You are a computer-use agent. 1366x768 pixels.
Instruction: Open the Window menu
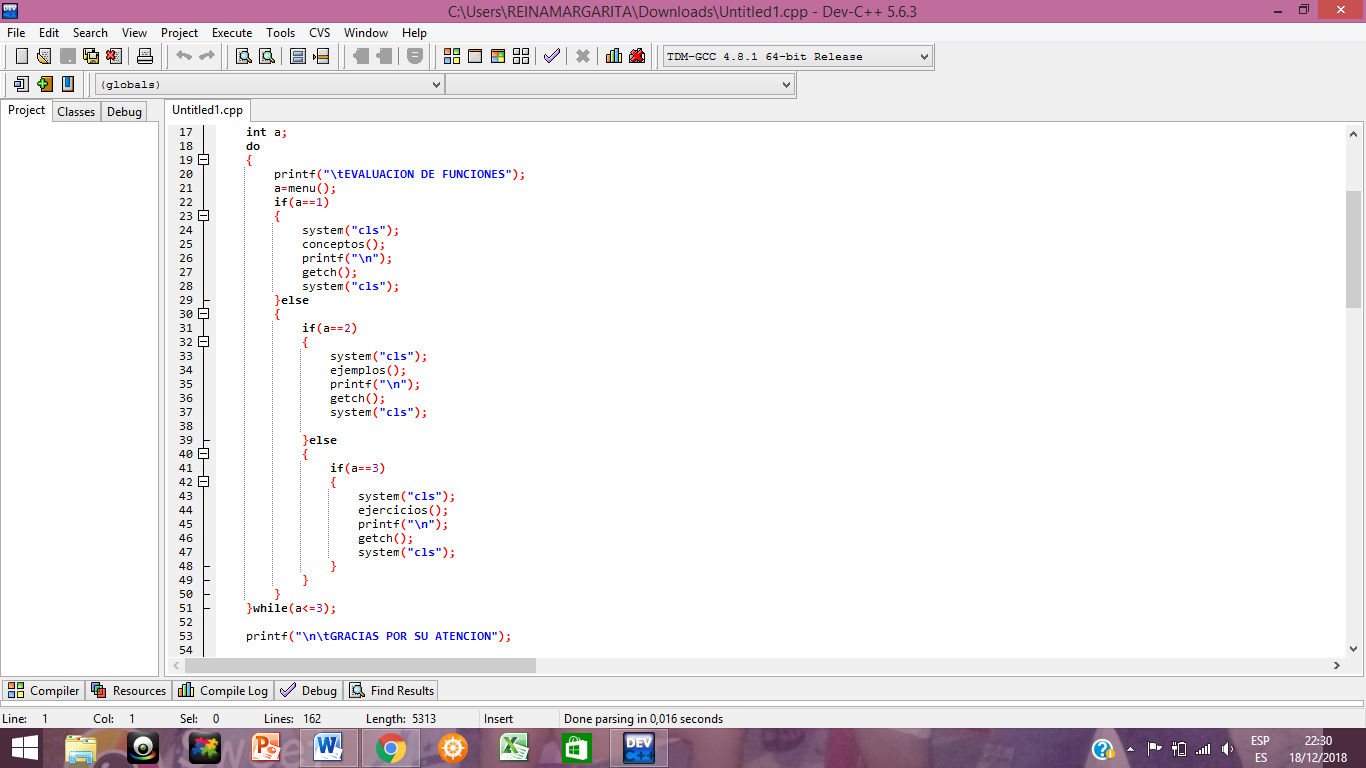(366, 33)
